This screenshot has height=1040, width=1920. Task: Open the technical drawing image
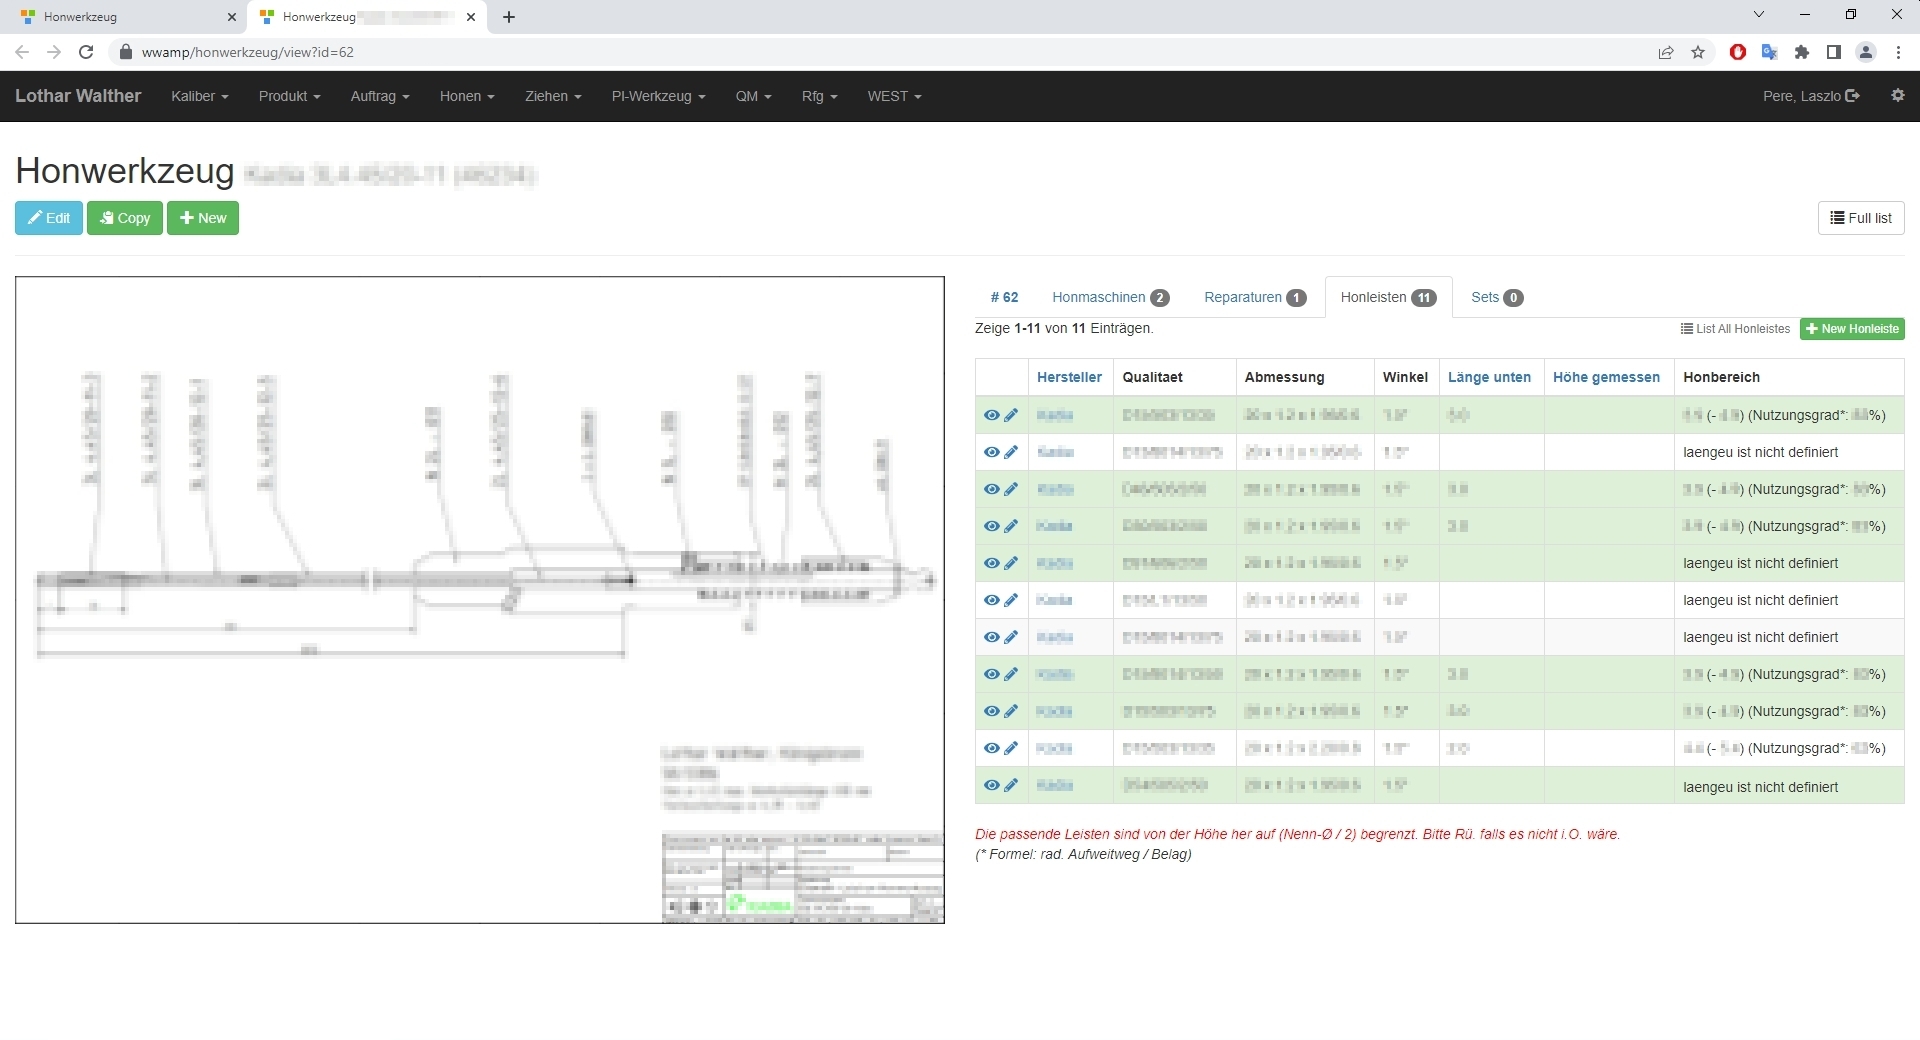[x=480, y=600]
